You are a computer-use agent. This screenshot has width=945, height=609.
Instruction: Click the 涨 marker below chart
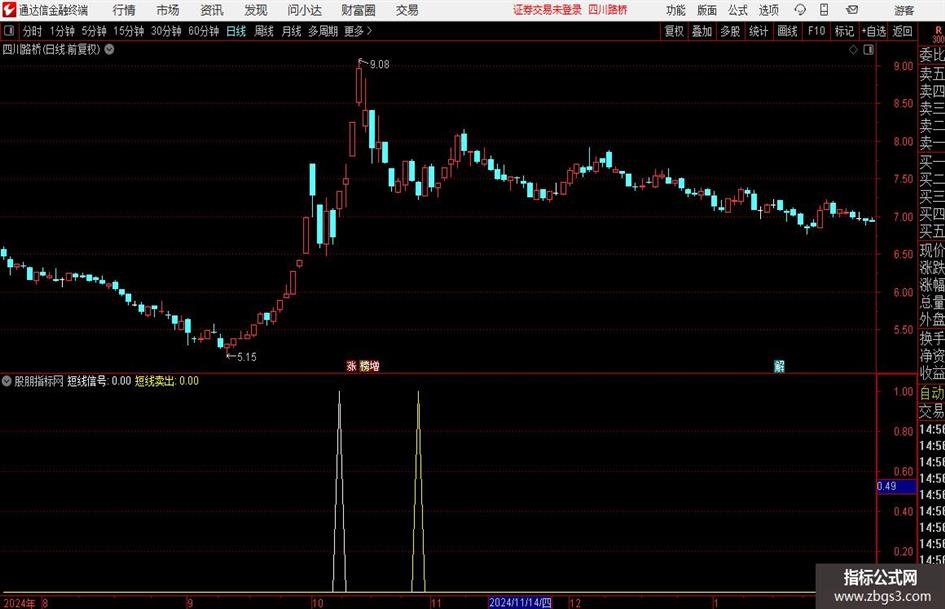(351, 366)
